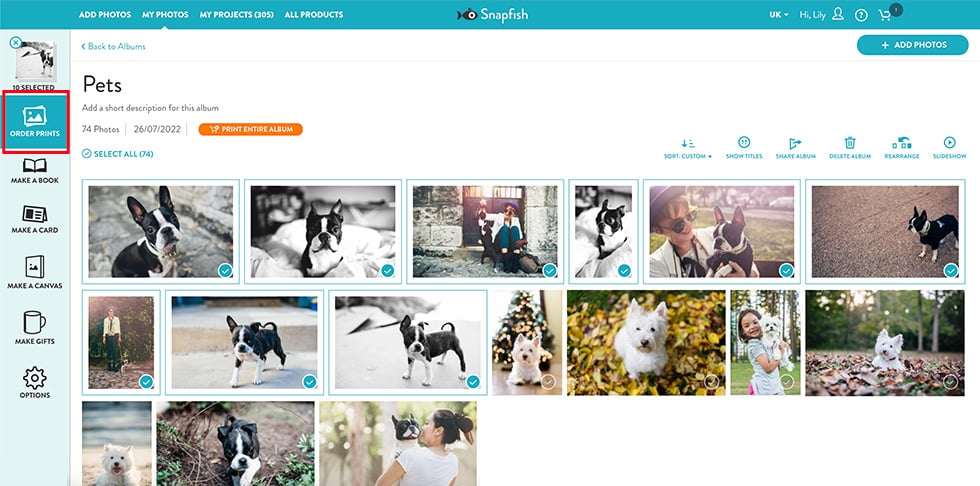Open the Make a Canvas option
This screenshot has width=980, height=486.
click(35, 272)
